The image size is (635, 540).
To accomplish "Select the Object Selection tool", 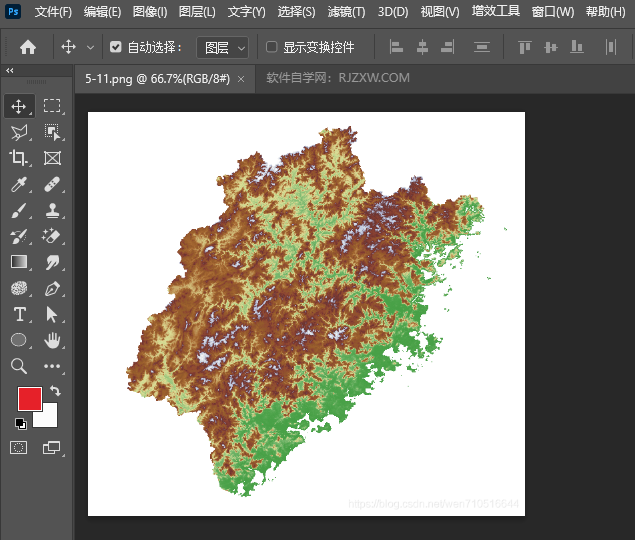I will click(52, 132).
